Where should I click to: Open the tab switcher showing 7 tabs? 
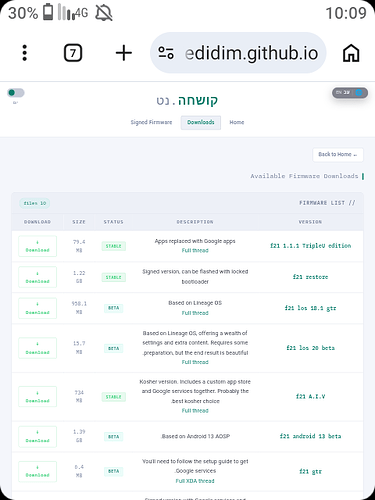[73, 53]
